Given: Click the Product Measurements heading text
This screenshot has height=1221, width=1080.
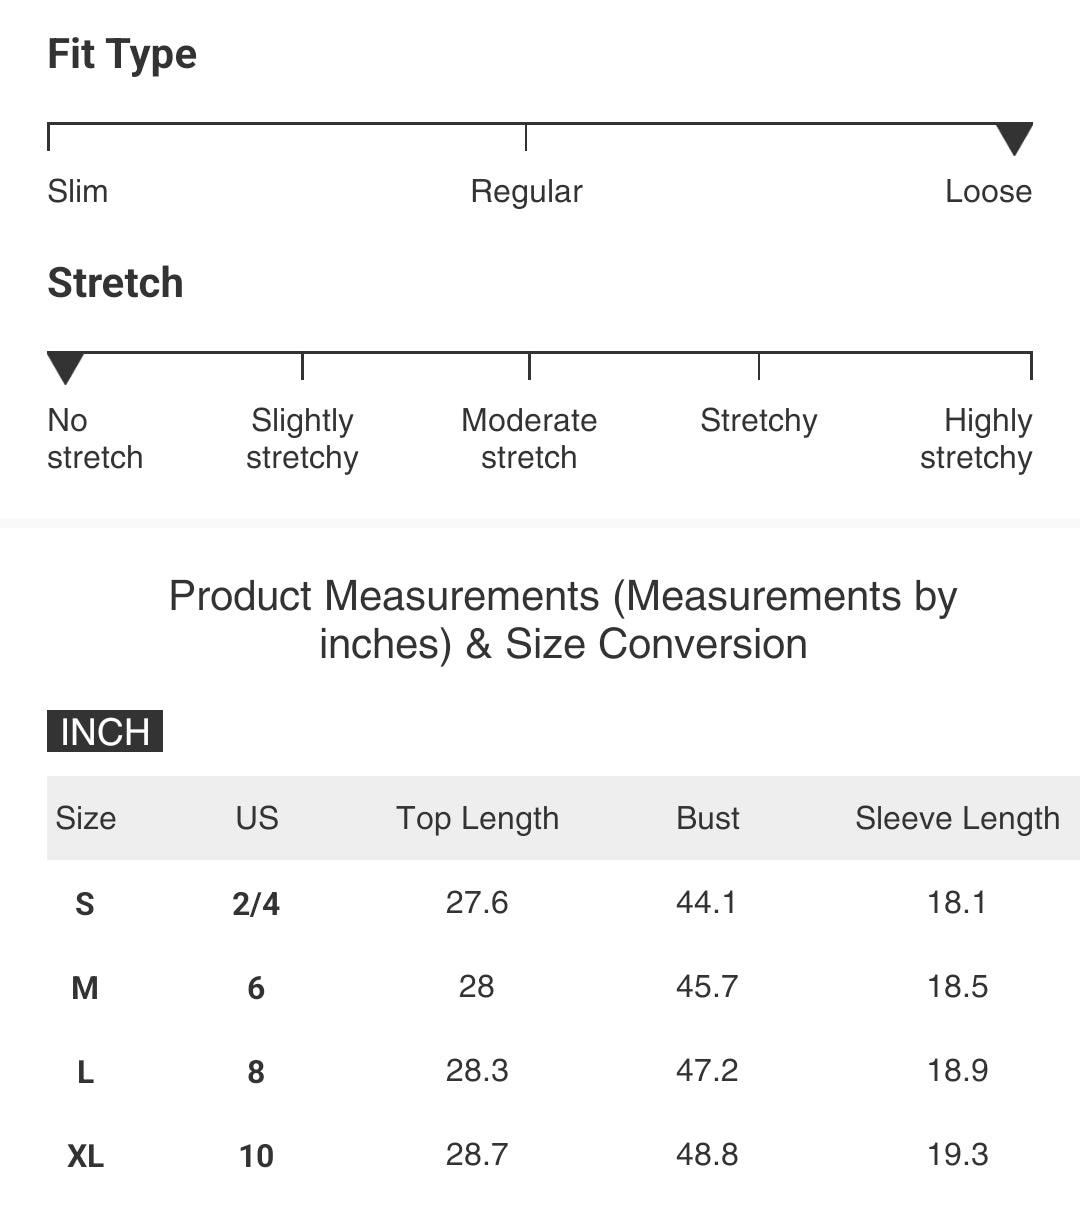Looking at the screenshot, I should (563, 620).
